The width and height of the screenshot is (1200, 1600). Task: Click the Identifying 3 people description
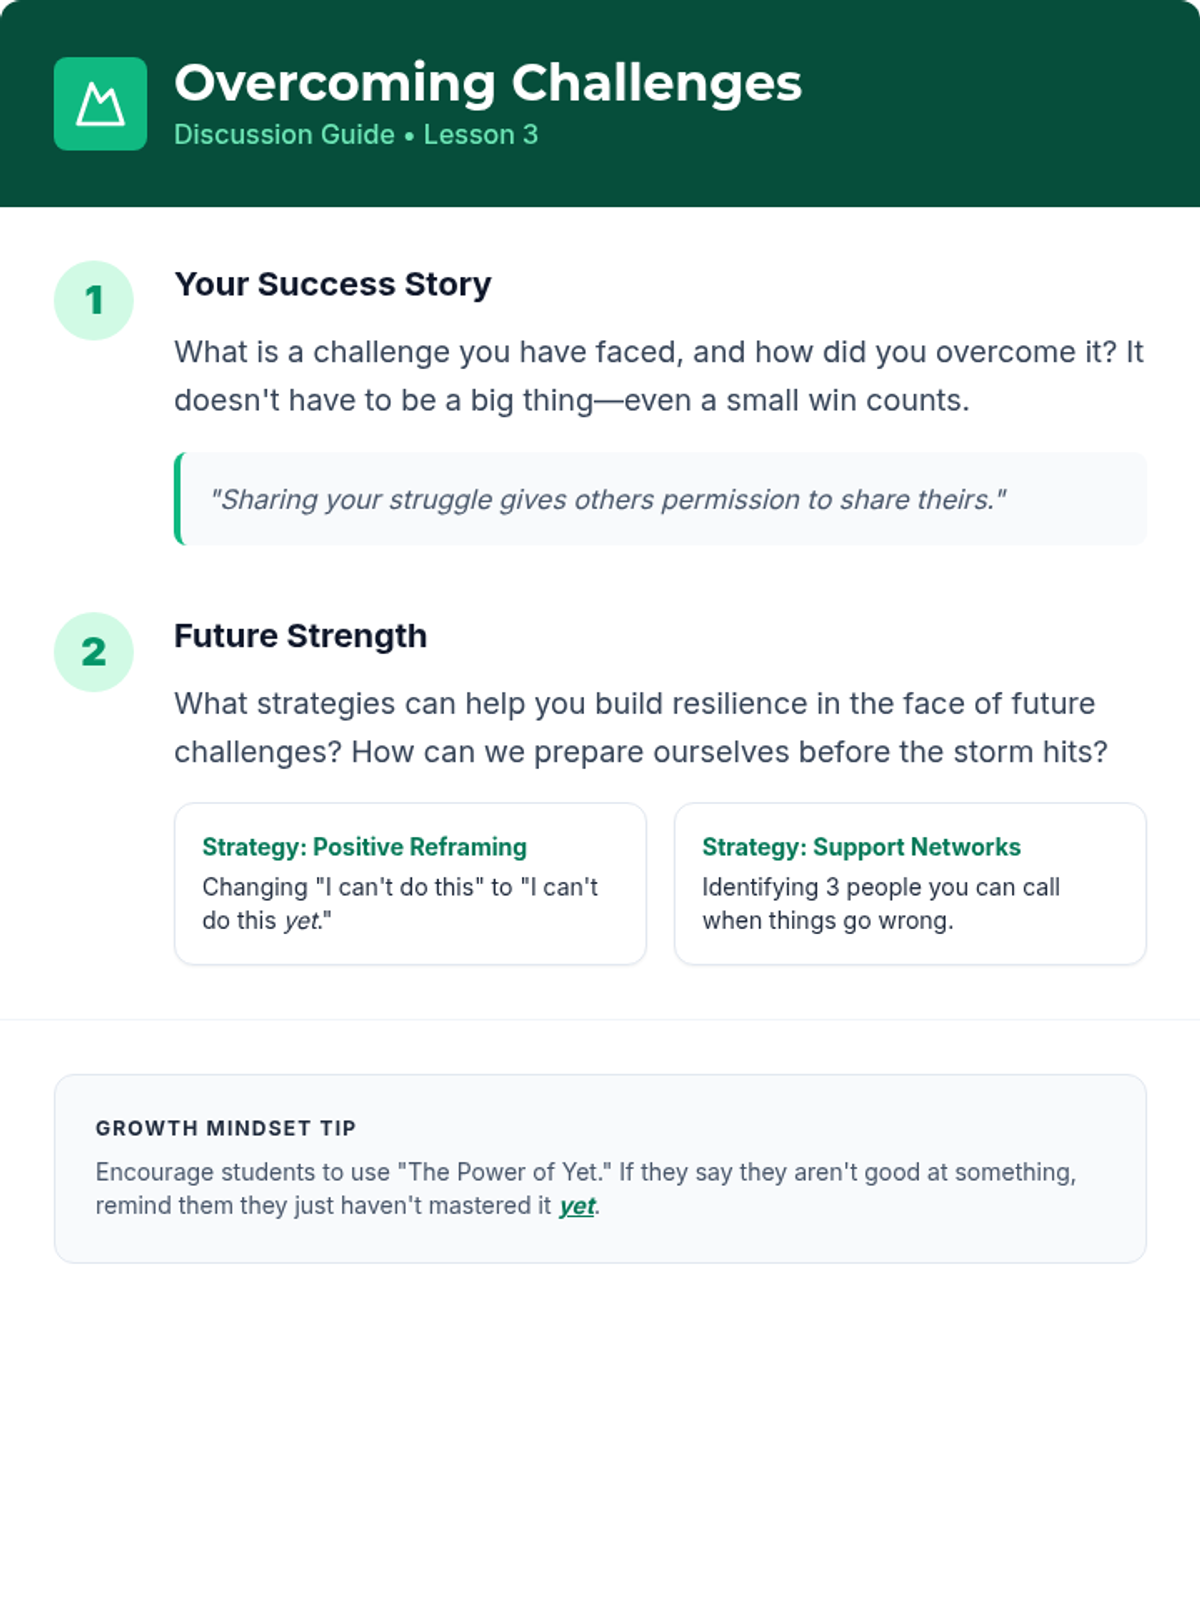[x=880, y=903]
